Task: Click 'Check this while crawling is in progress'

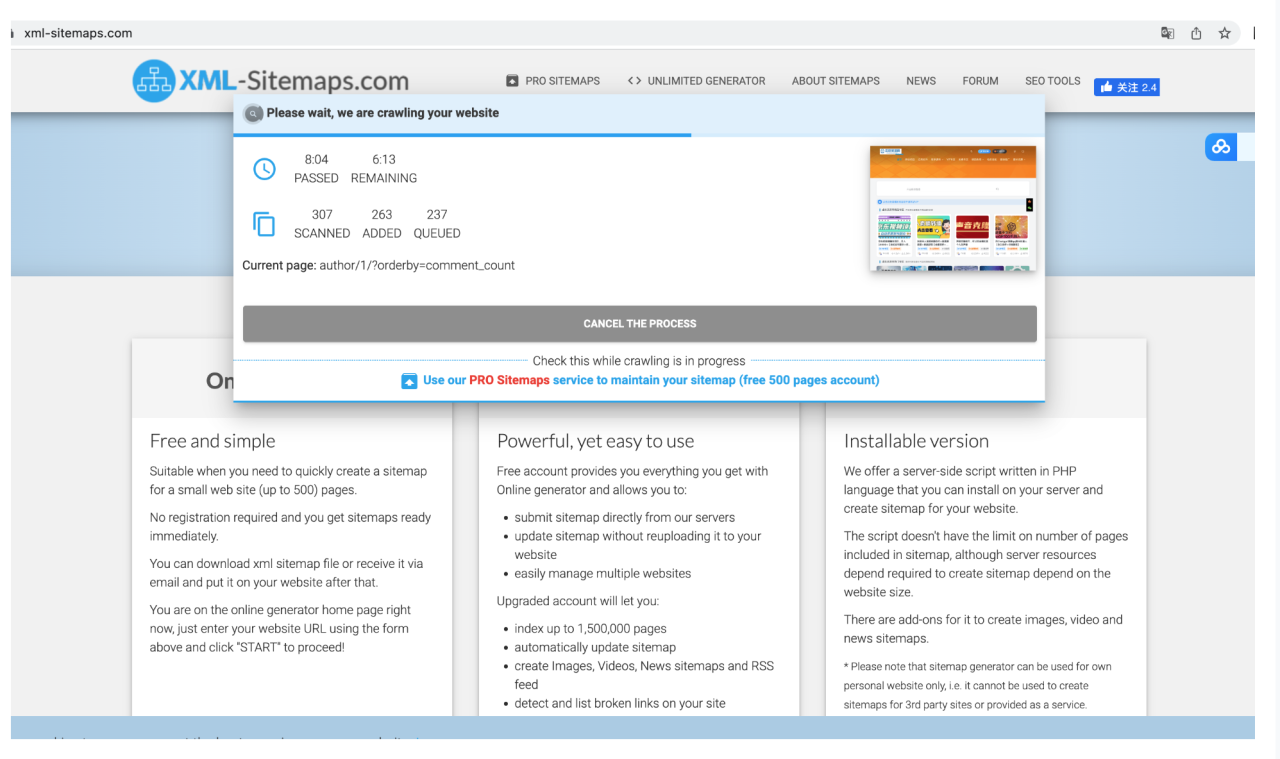Action: [x=639, y=361]
